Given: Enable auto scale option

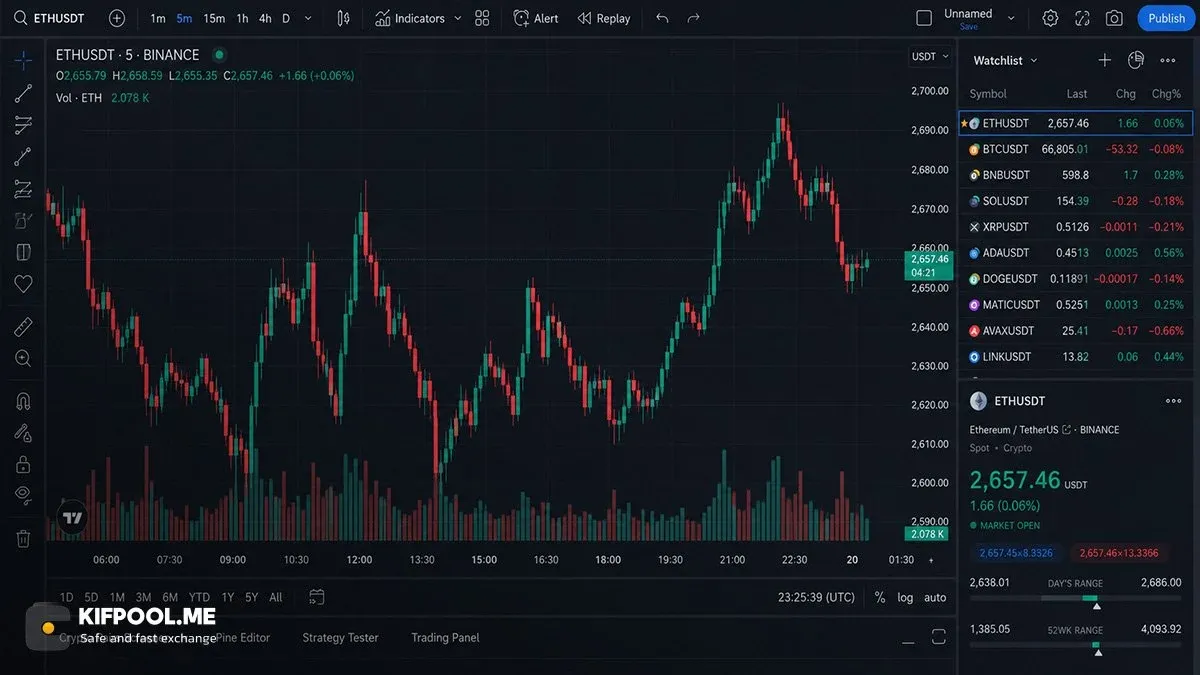Looking at the screenshot, I should (935, 597).
